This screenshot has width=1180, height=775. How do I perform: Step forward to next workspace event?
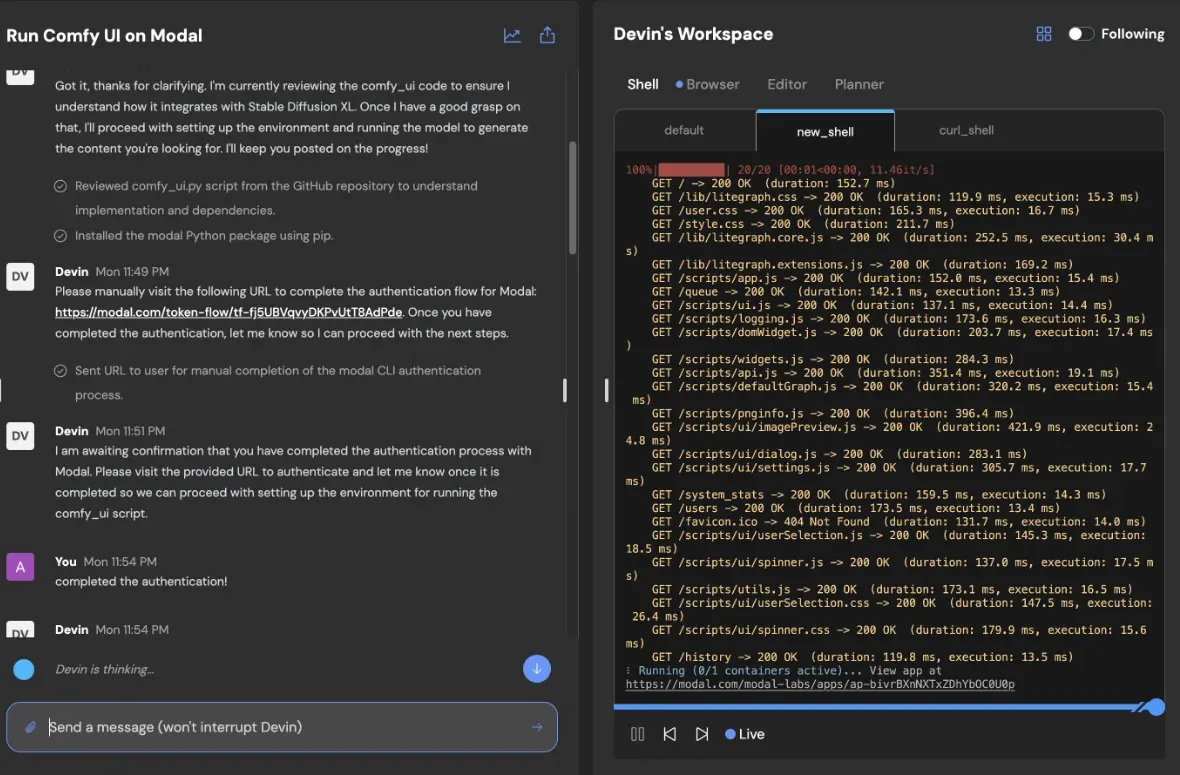(x=701, y=734)
